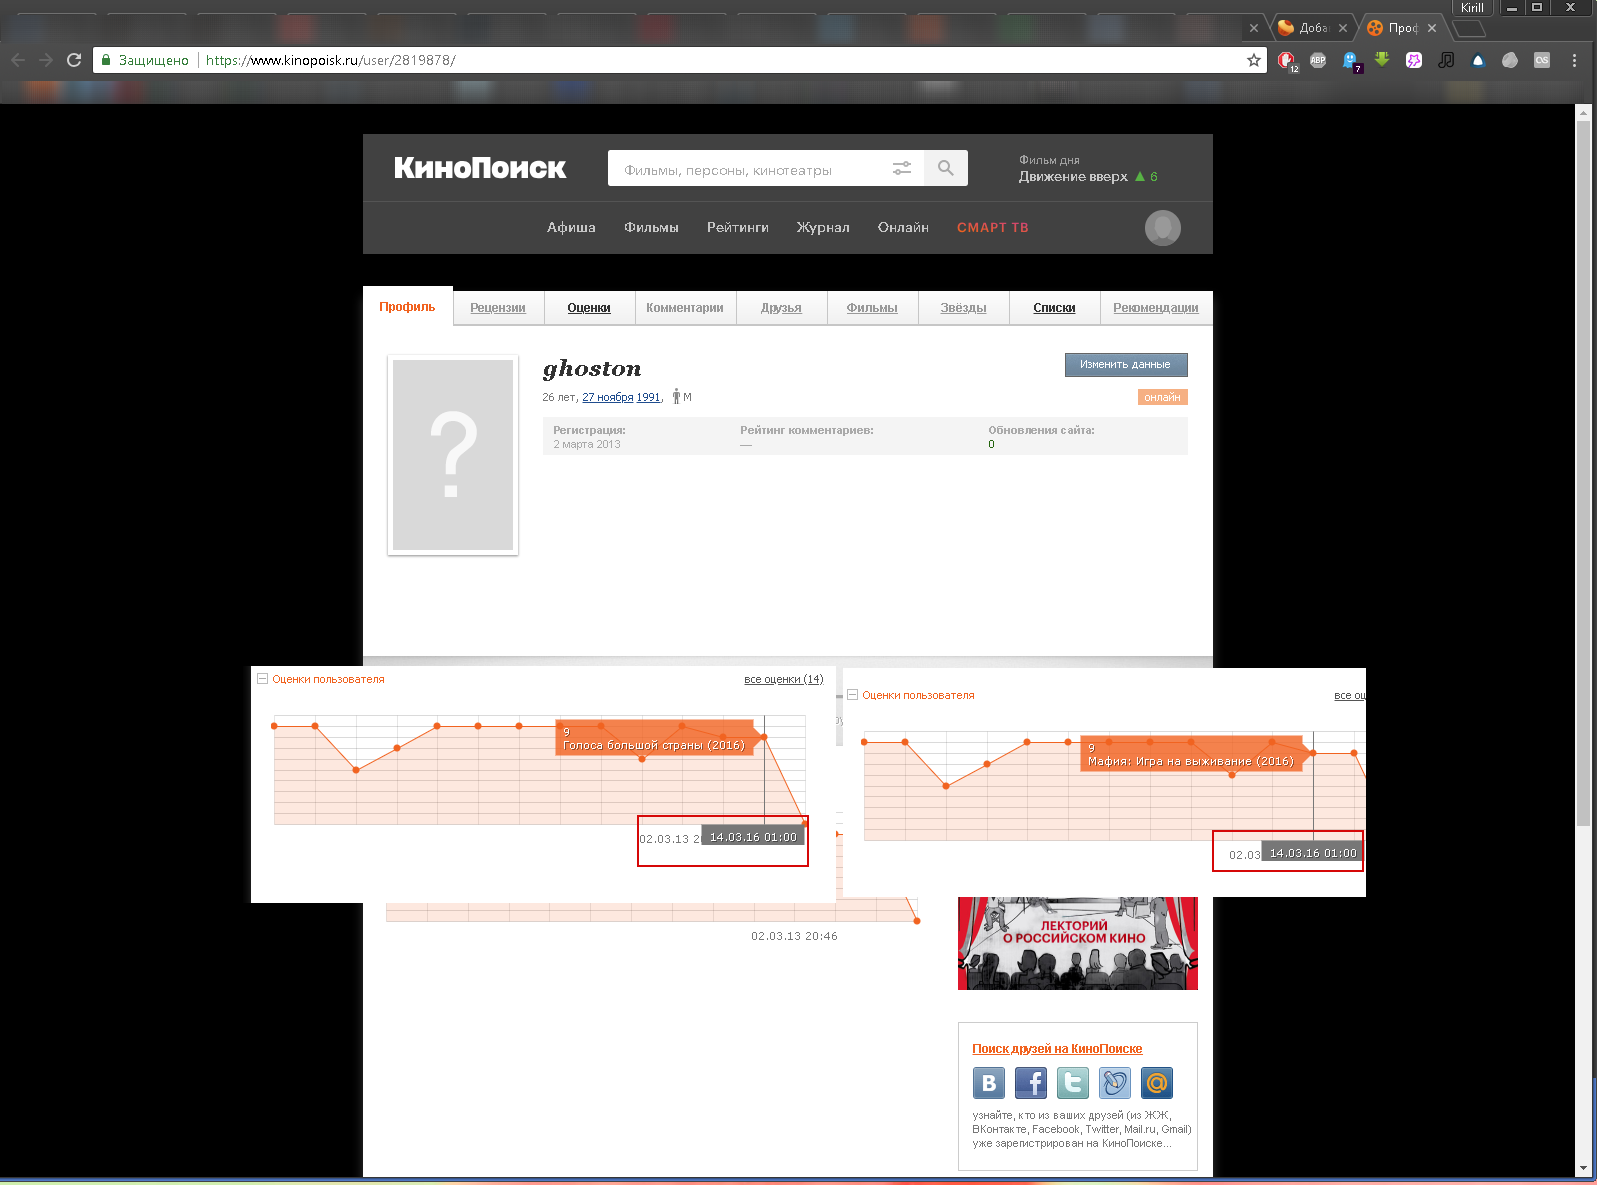Find friends via the Twitter icon
The height and width of the screenshot is (1185, 1597).
pos(1073,1083)
